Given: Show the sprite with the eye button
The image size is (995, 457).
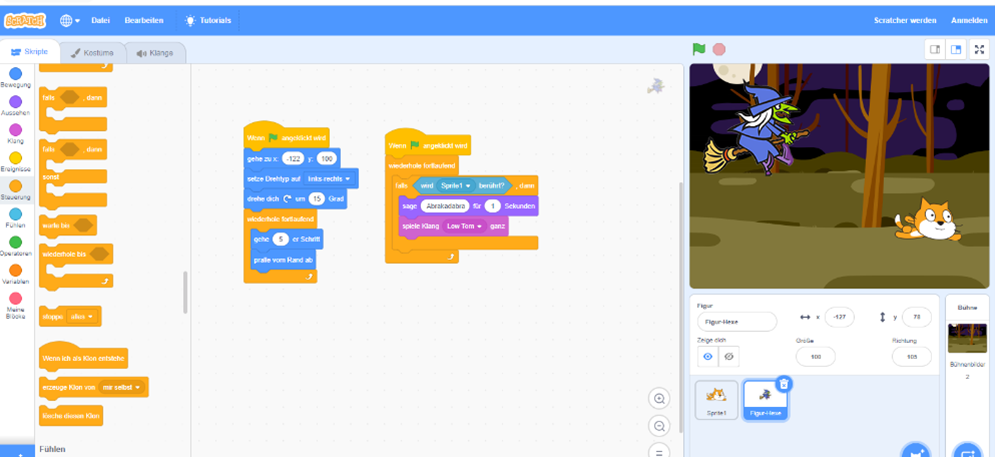Looking at the screenshot, I should (708, 357).
